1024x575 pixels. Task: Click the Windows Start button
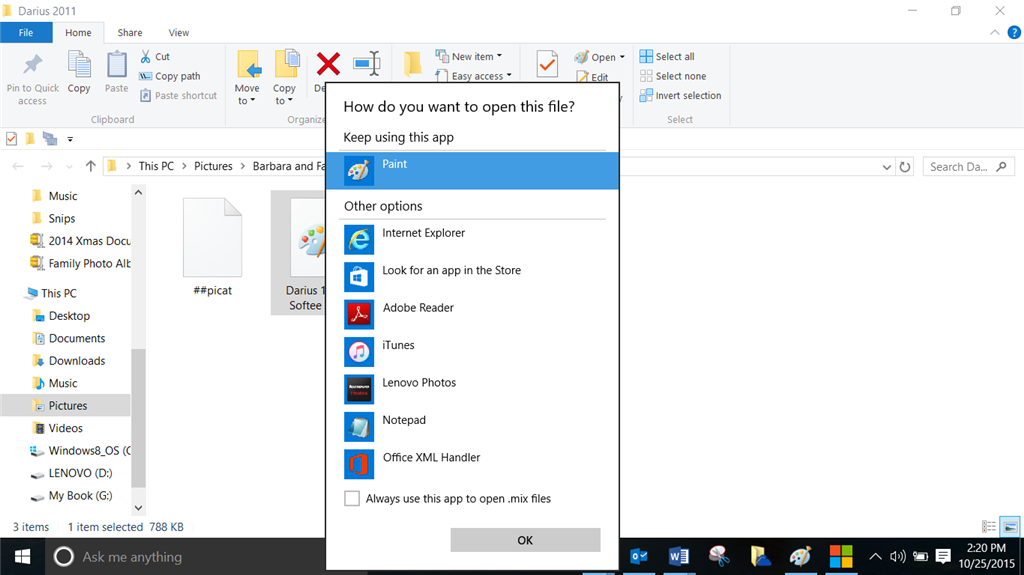click(22, 557)
